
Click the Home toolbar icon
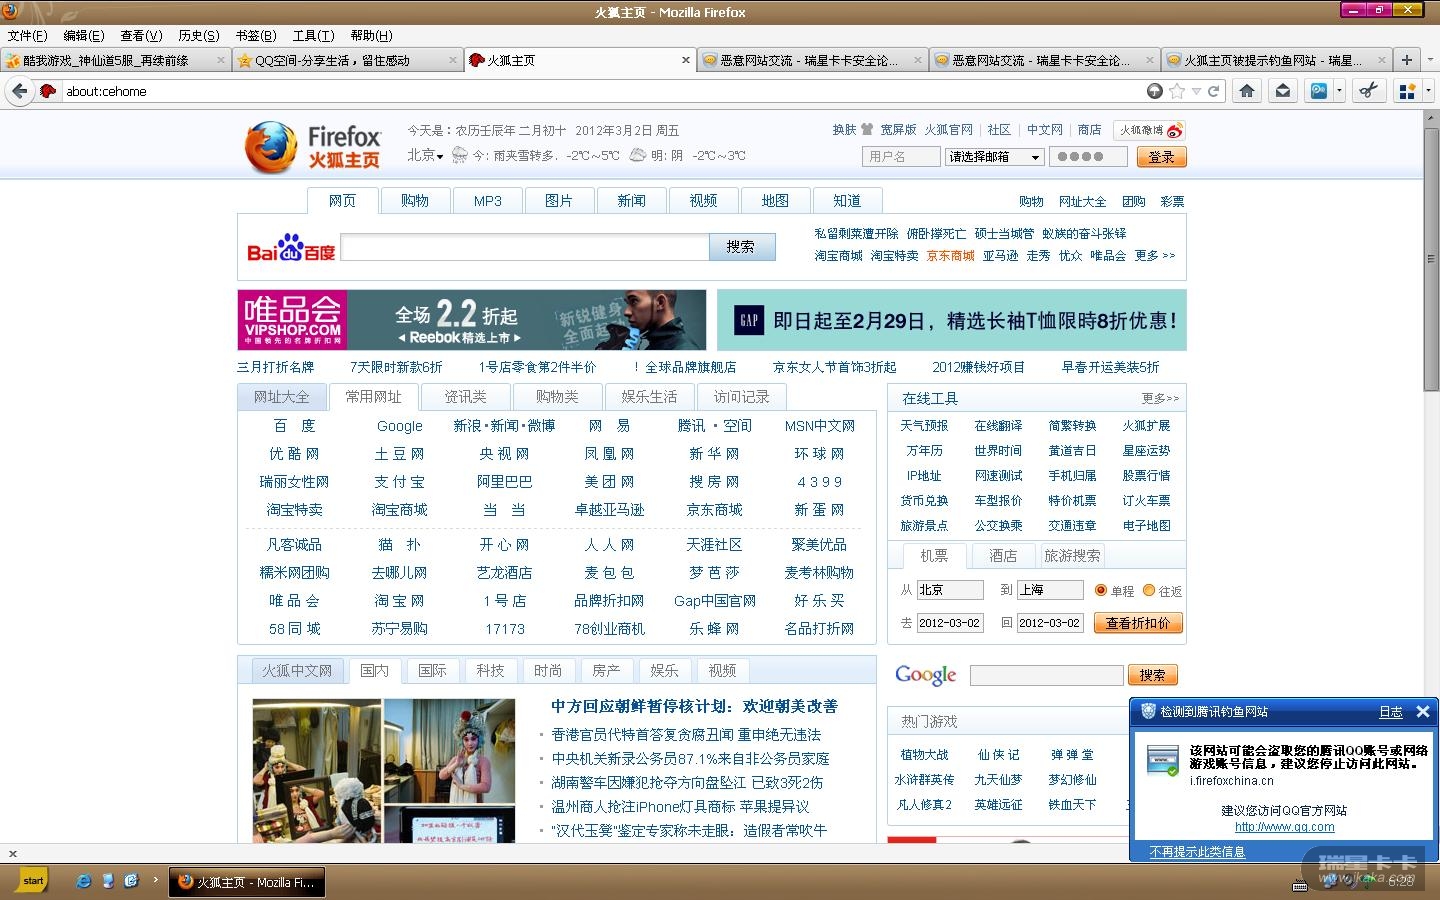[x=1246, y=91]
